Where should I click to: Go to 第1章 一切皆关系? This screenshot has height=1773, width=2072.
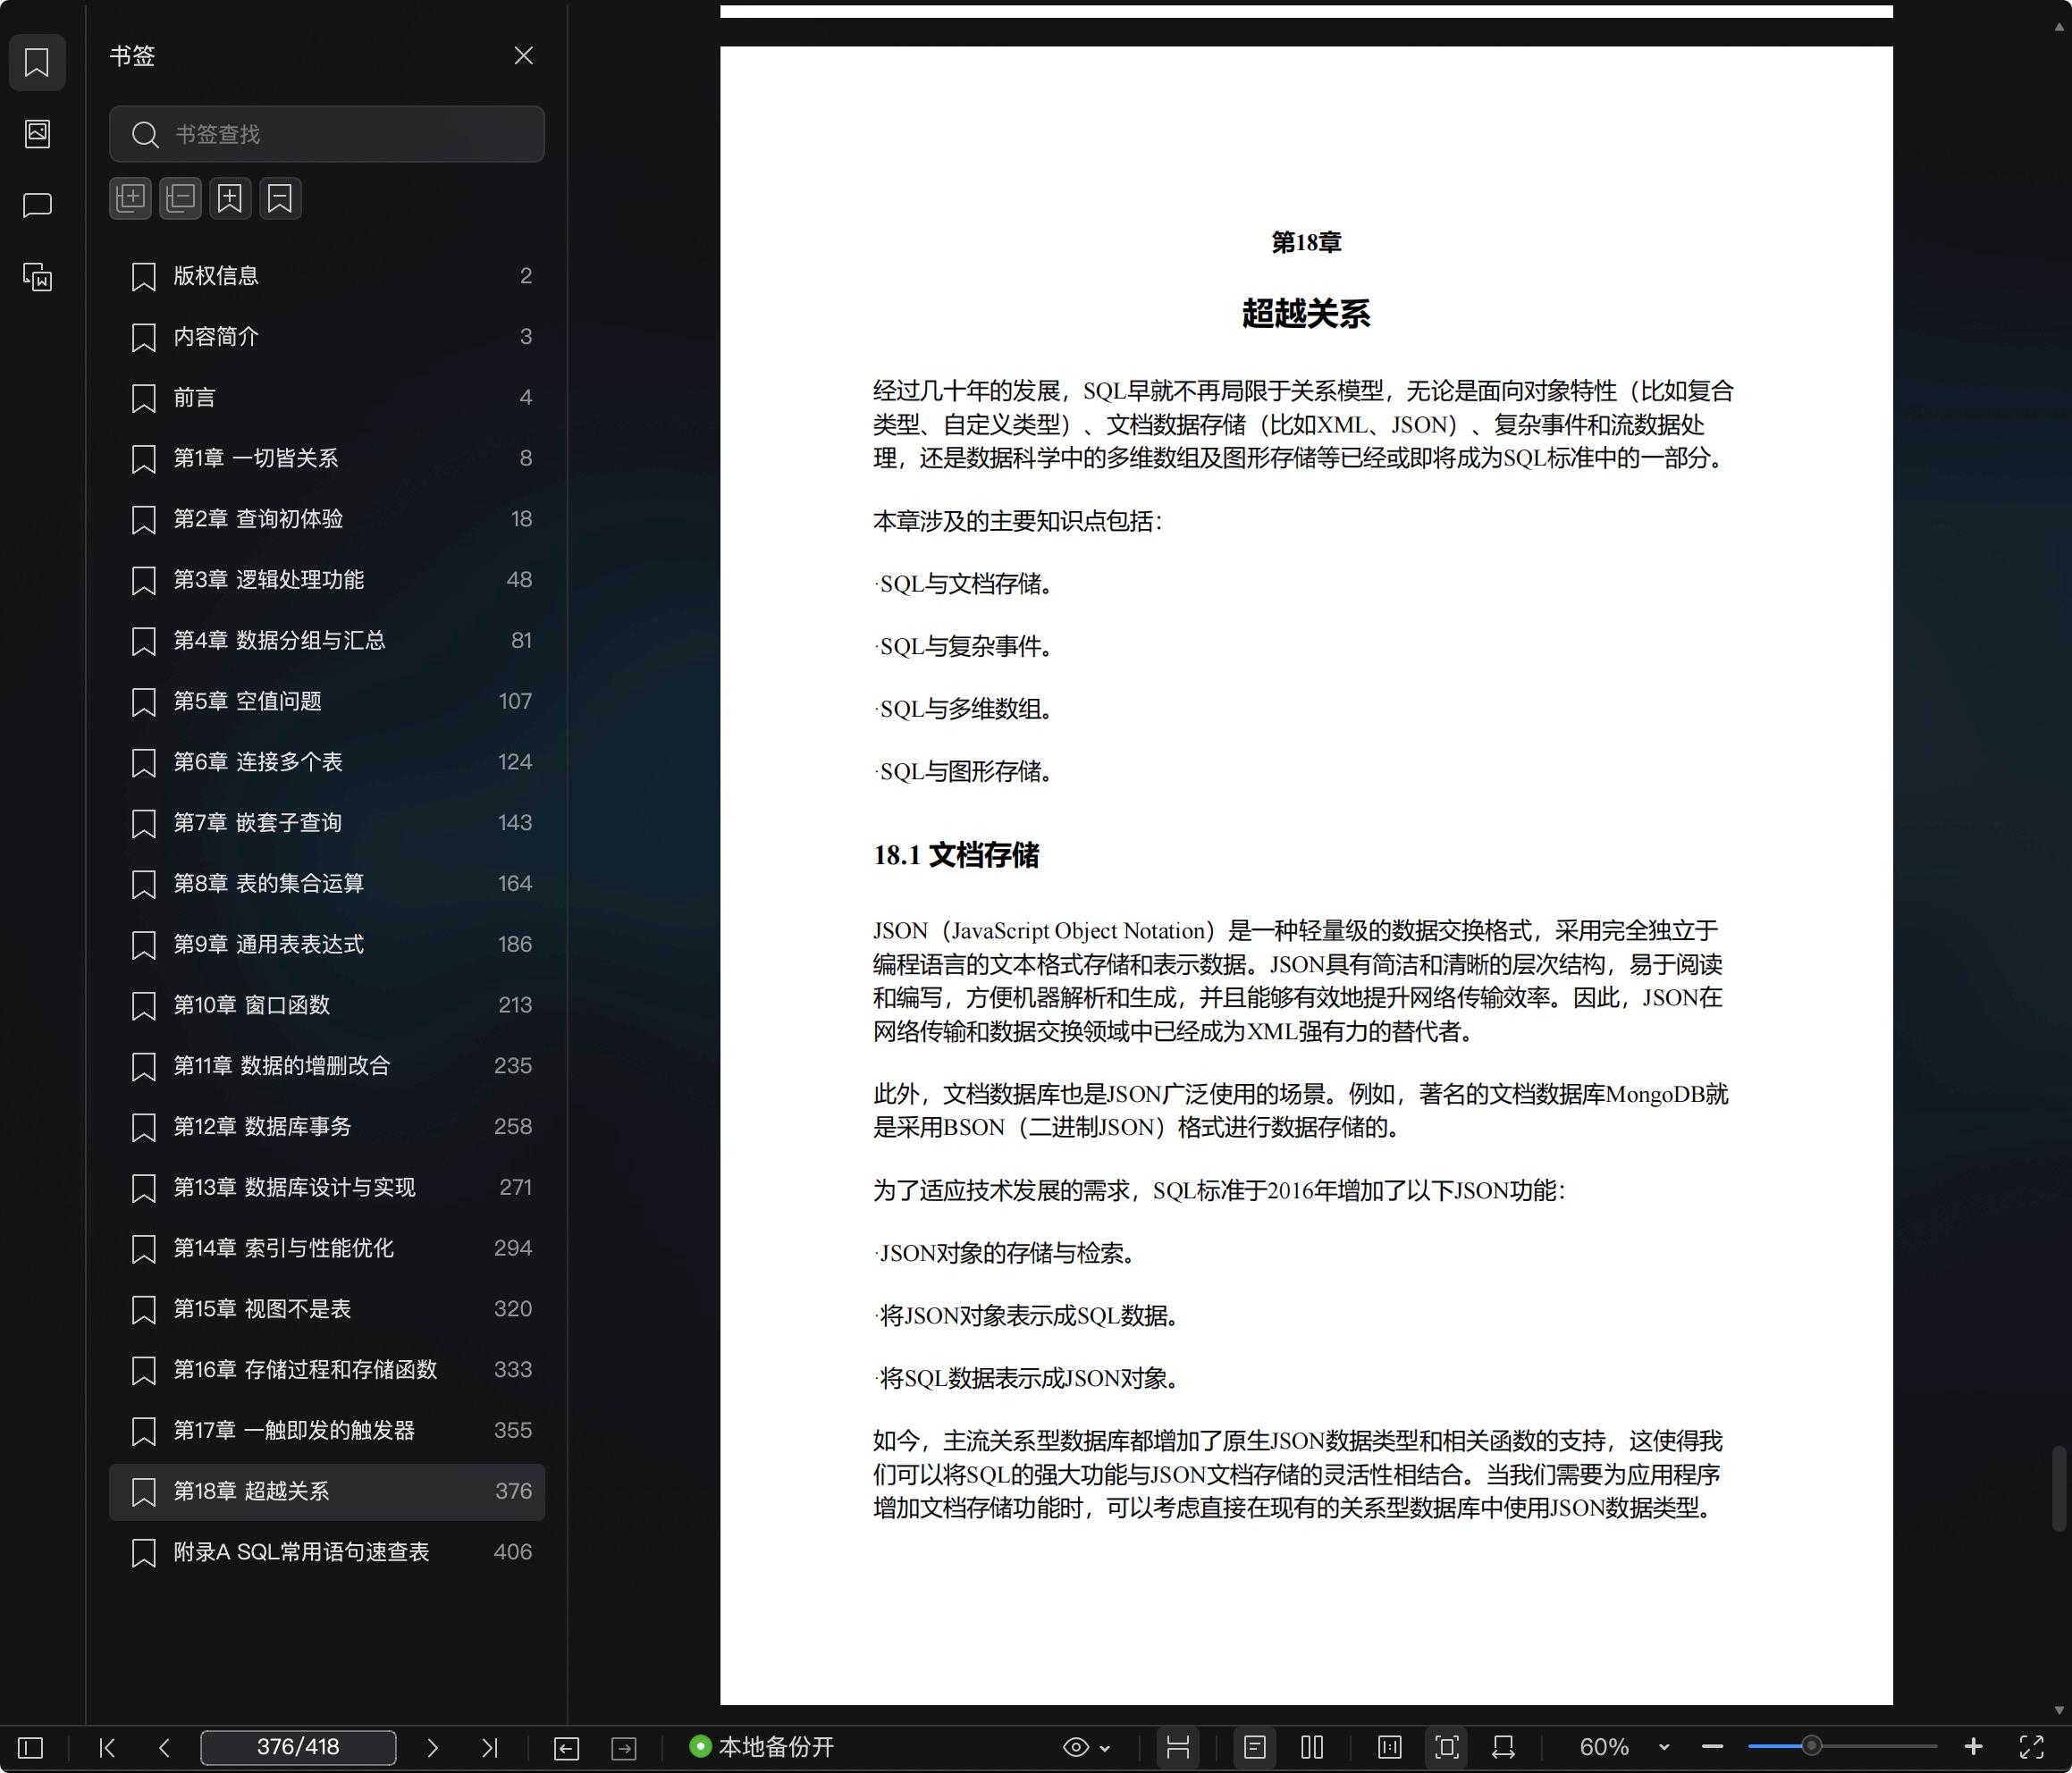click(x=327, y=458)
